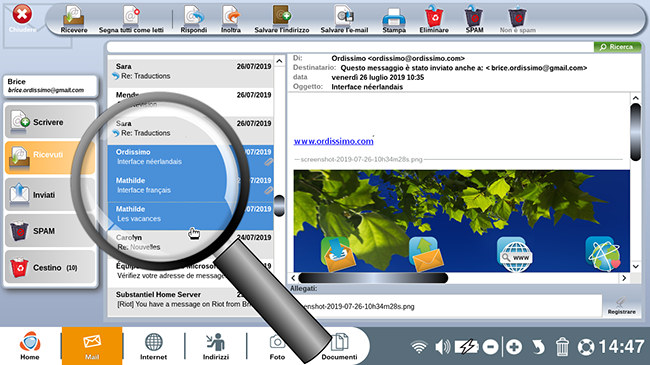Viewport: 650px width, 365px height.
Task: Compose new mail with Scrivere
Action: tap(50, 122)
